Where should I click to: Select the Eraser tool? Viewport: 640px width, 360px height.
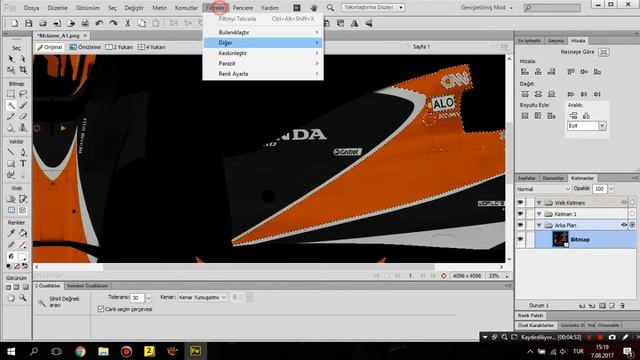click(23, 117)
